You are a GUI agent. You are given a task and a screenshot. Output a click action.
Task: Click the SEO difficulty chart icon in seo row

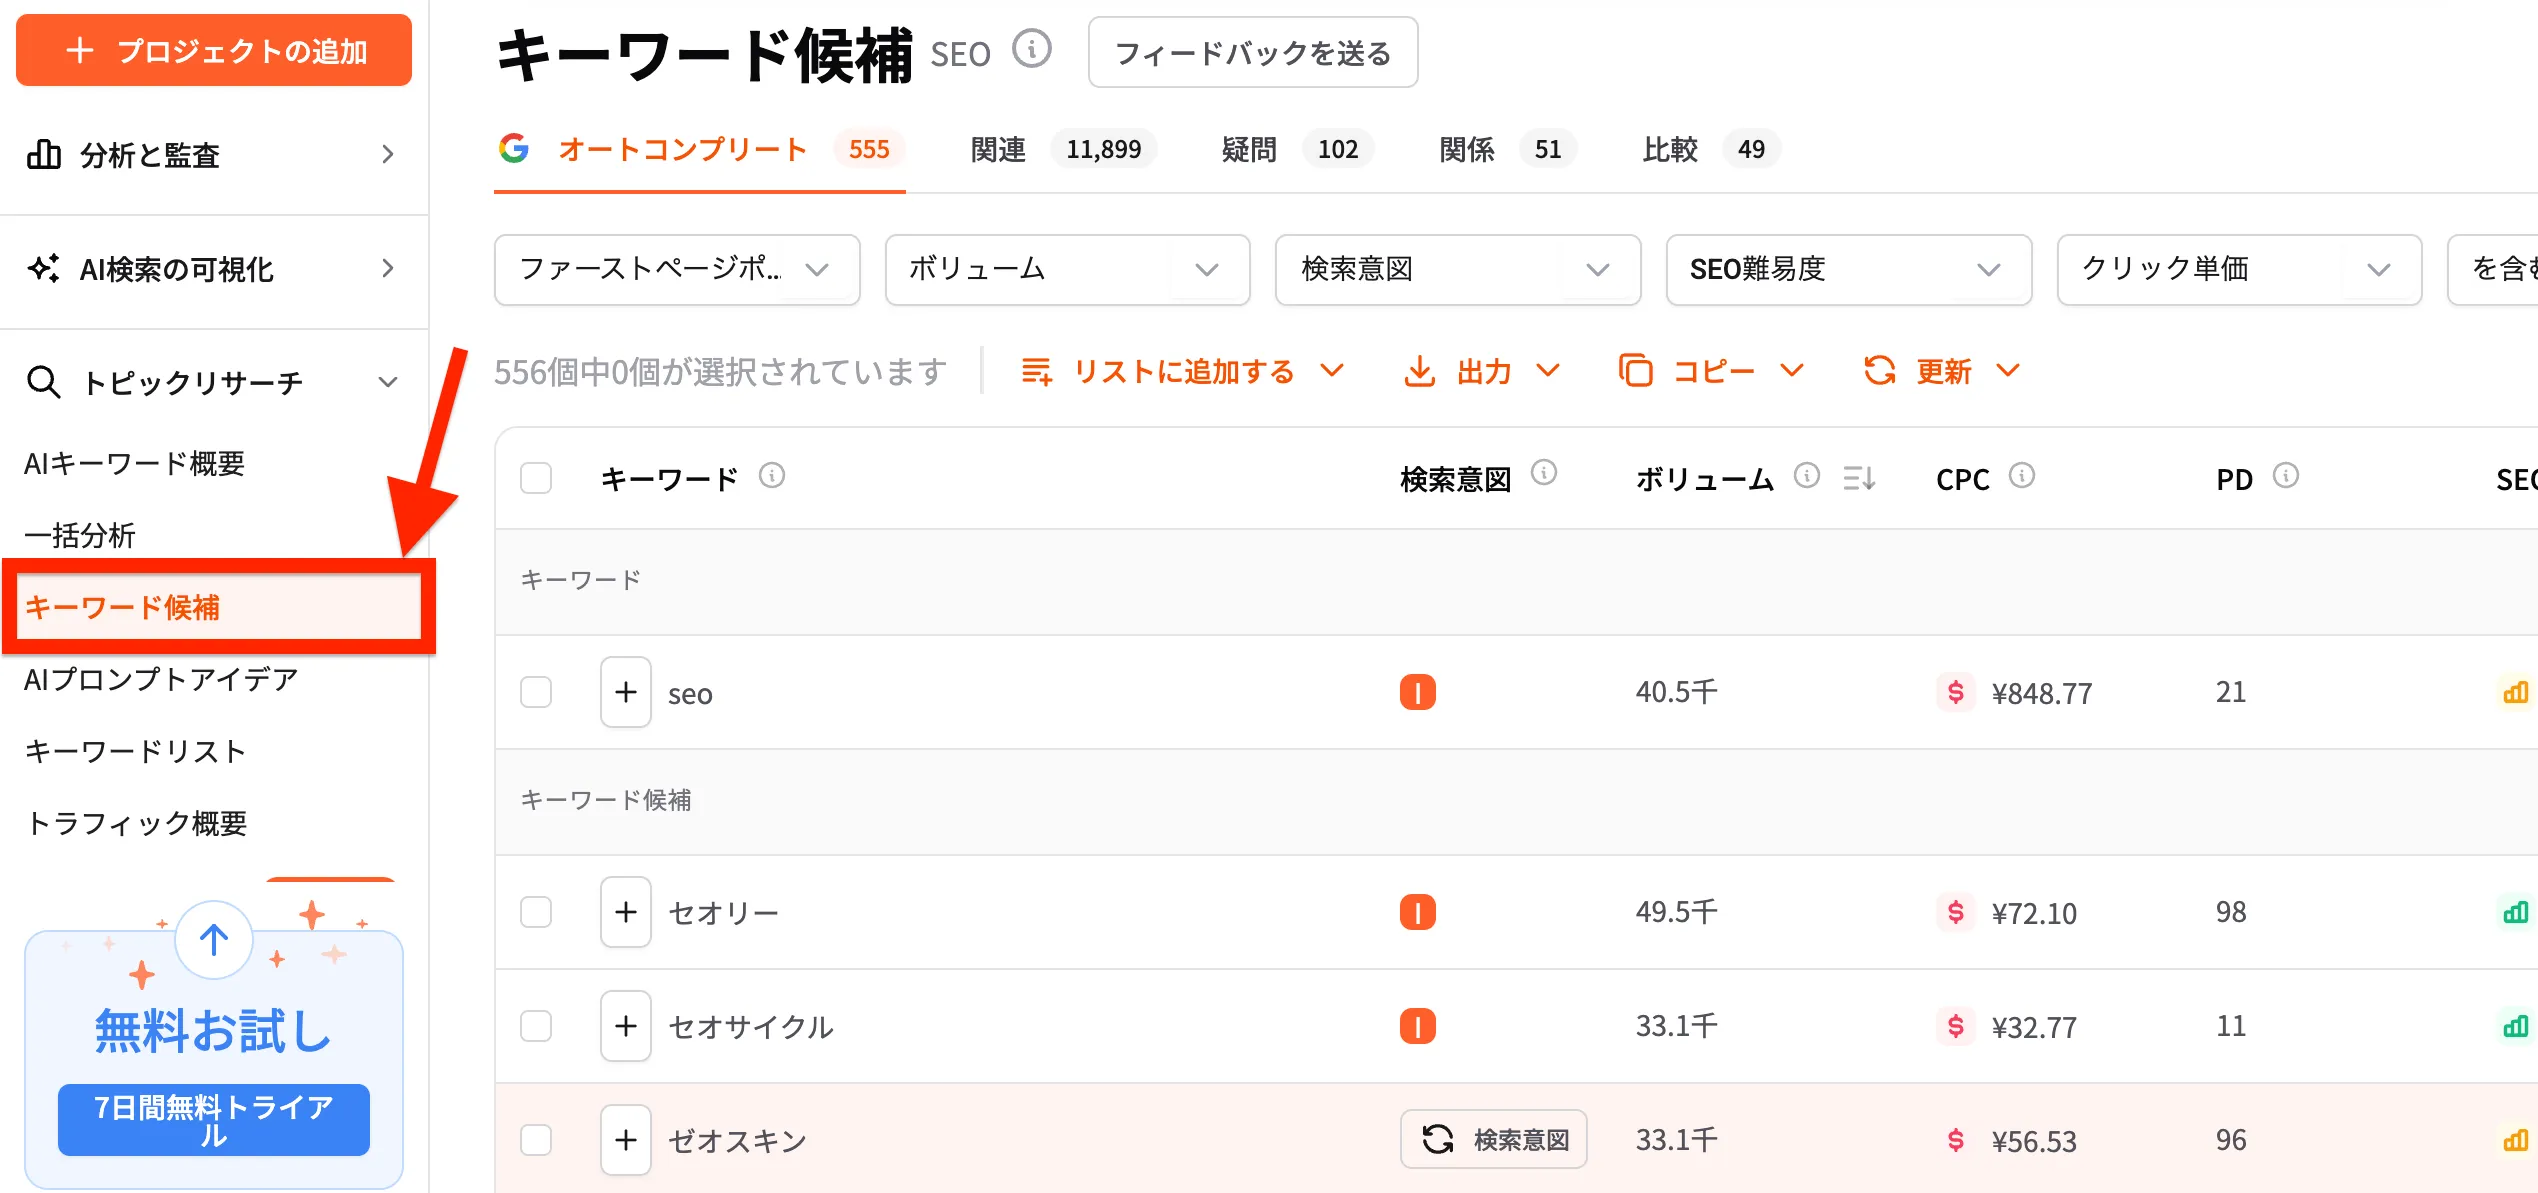click(2516, 692)
